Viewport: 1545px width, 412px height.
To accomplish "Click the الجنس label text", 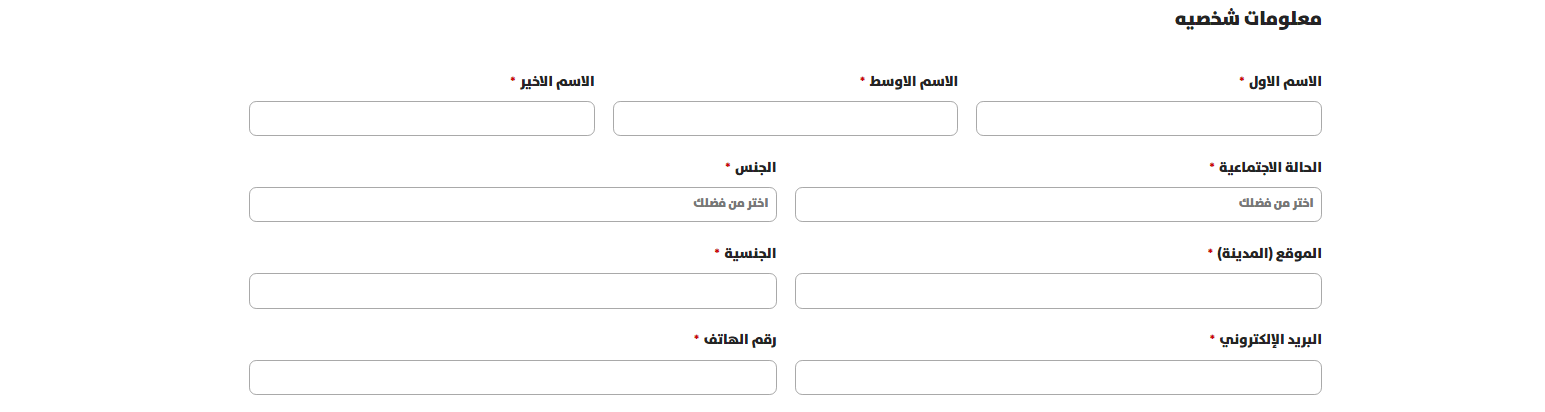I will coord(756,167).
